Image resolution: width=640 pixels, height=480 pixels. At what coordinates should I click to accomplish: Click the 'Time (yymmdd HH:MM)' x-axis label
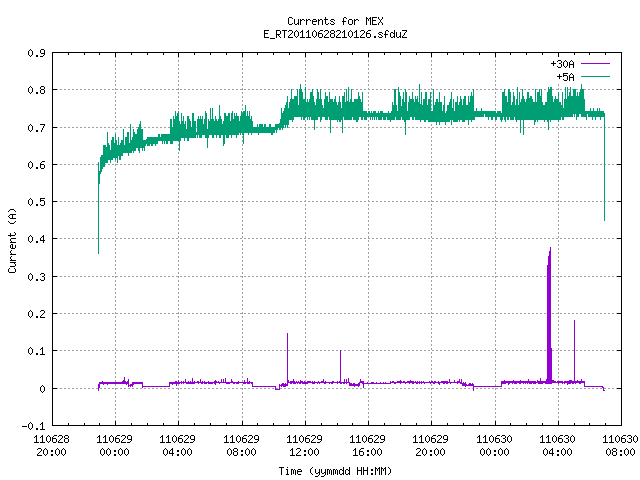(x=335, y=471)
